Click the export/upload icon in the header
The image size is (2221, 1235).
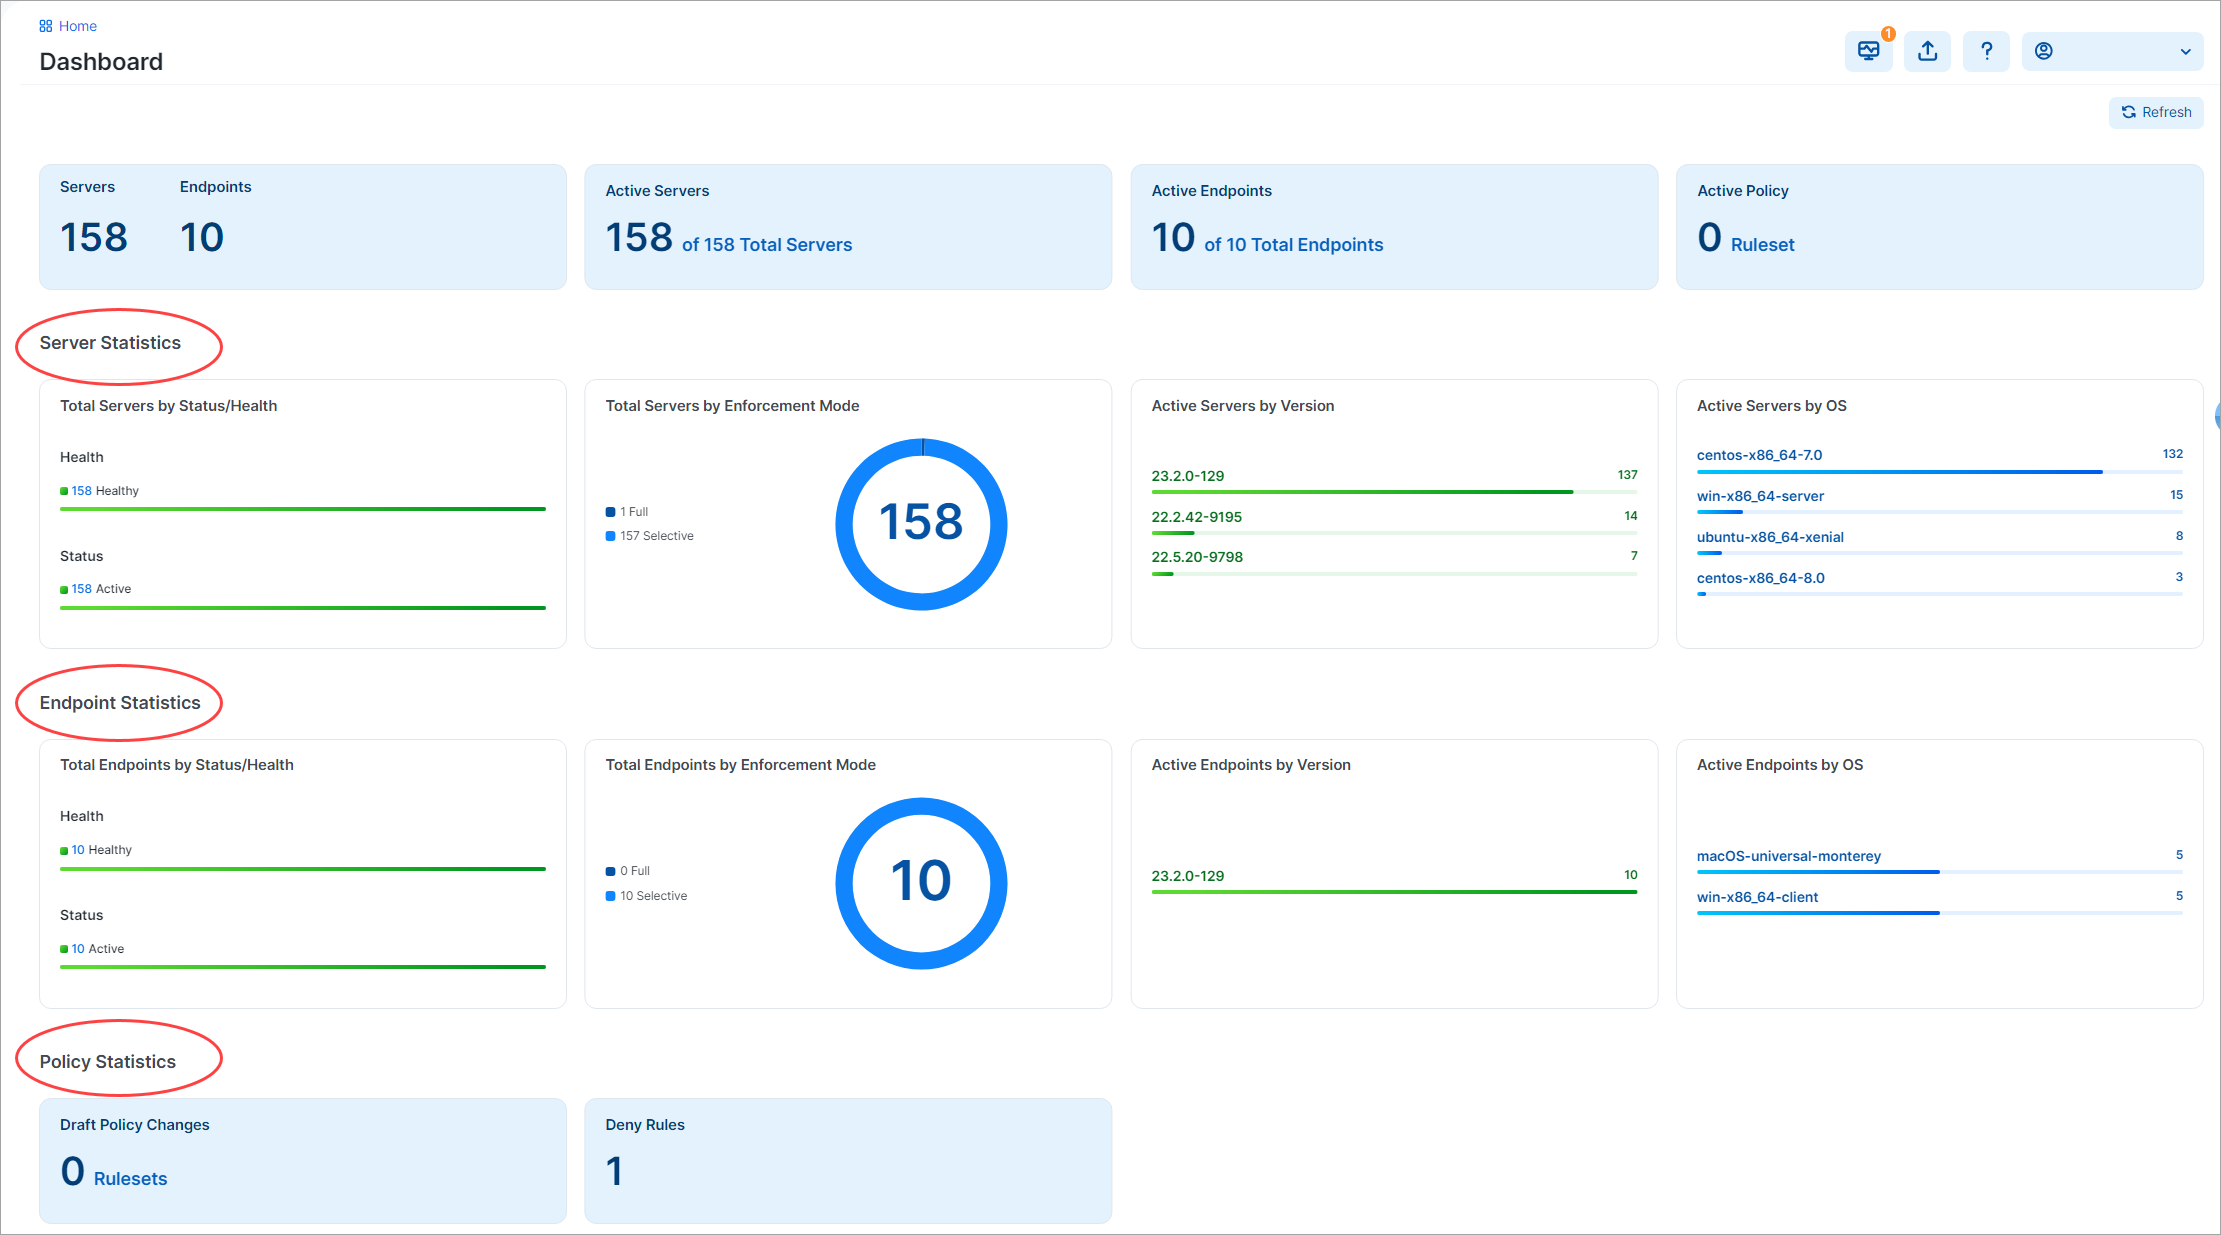(x=1927, y=51)
